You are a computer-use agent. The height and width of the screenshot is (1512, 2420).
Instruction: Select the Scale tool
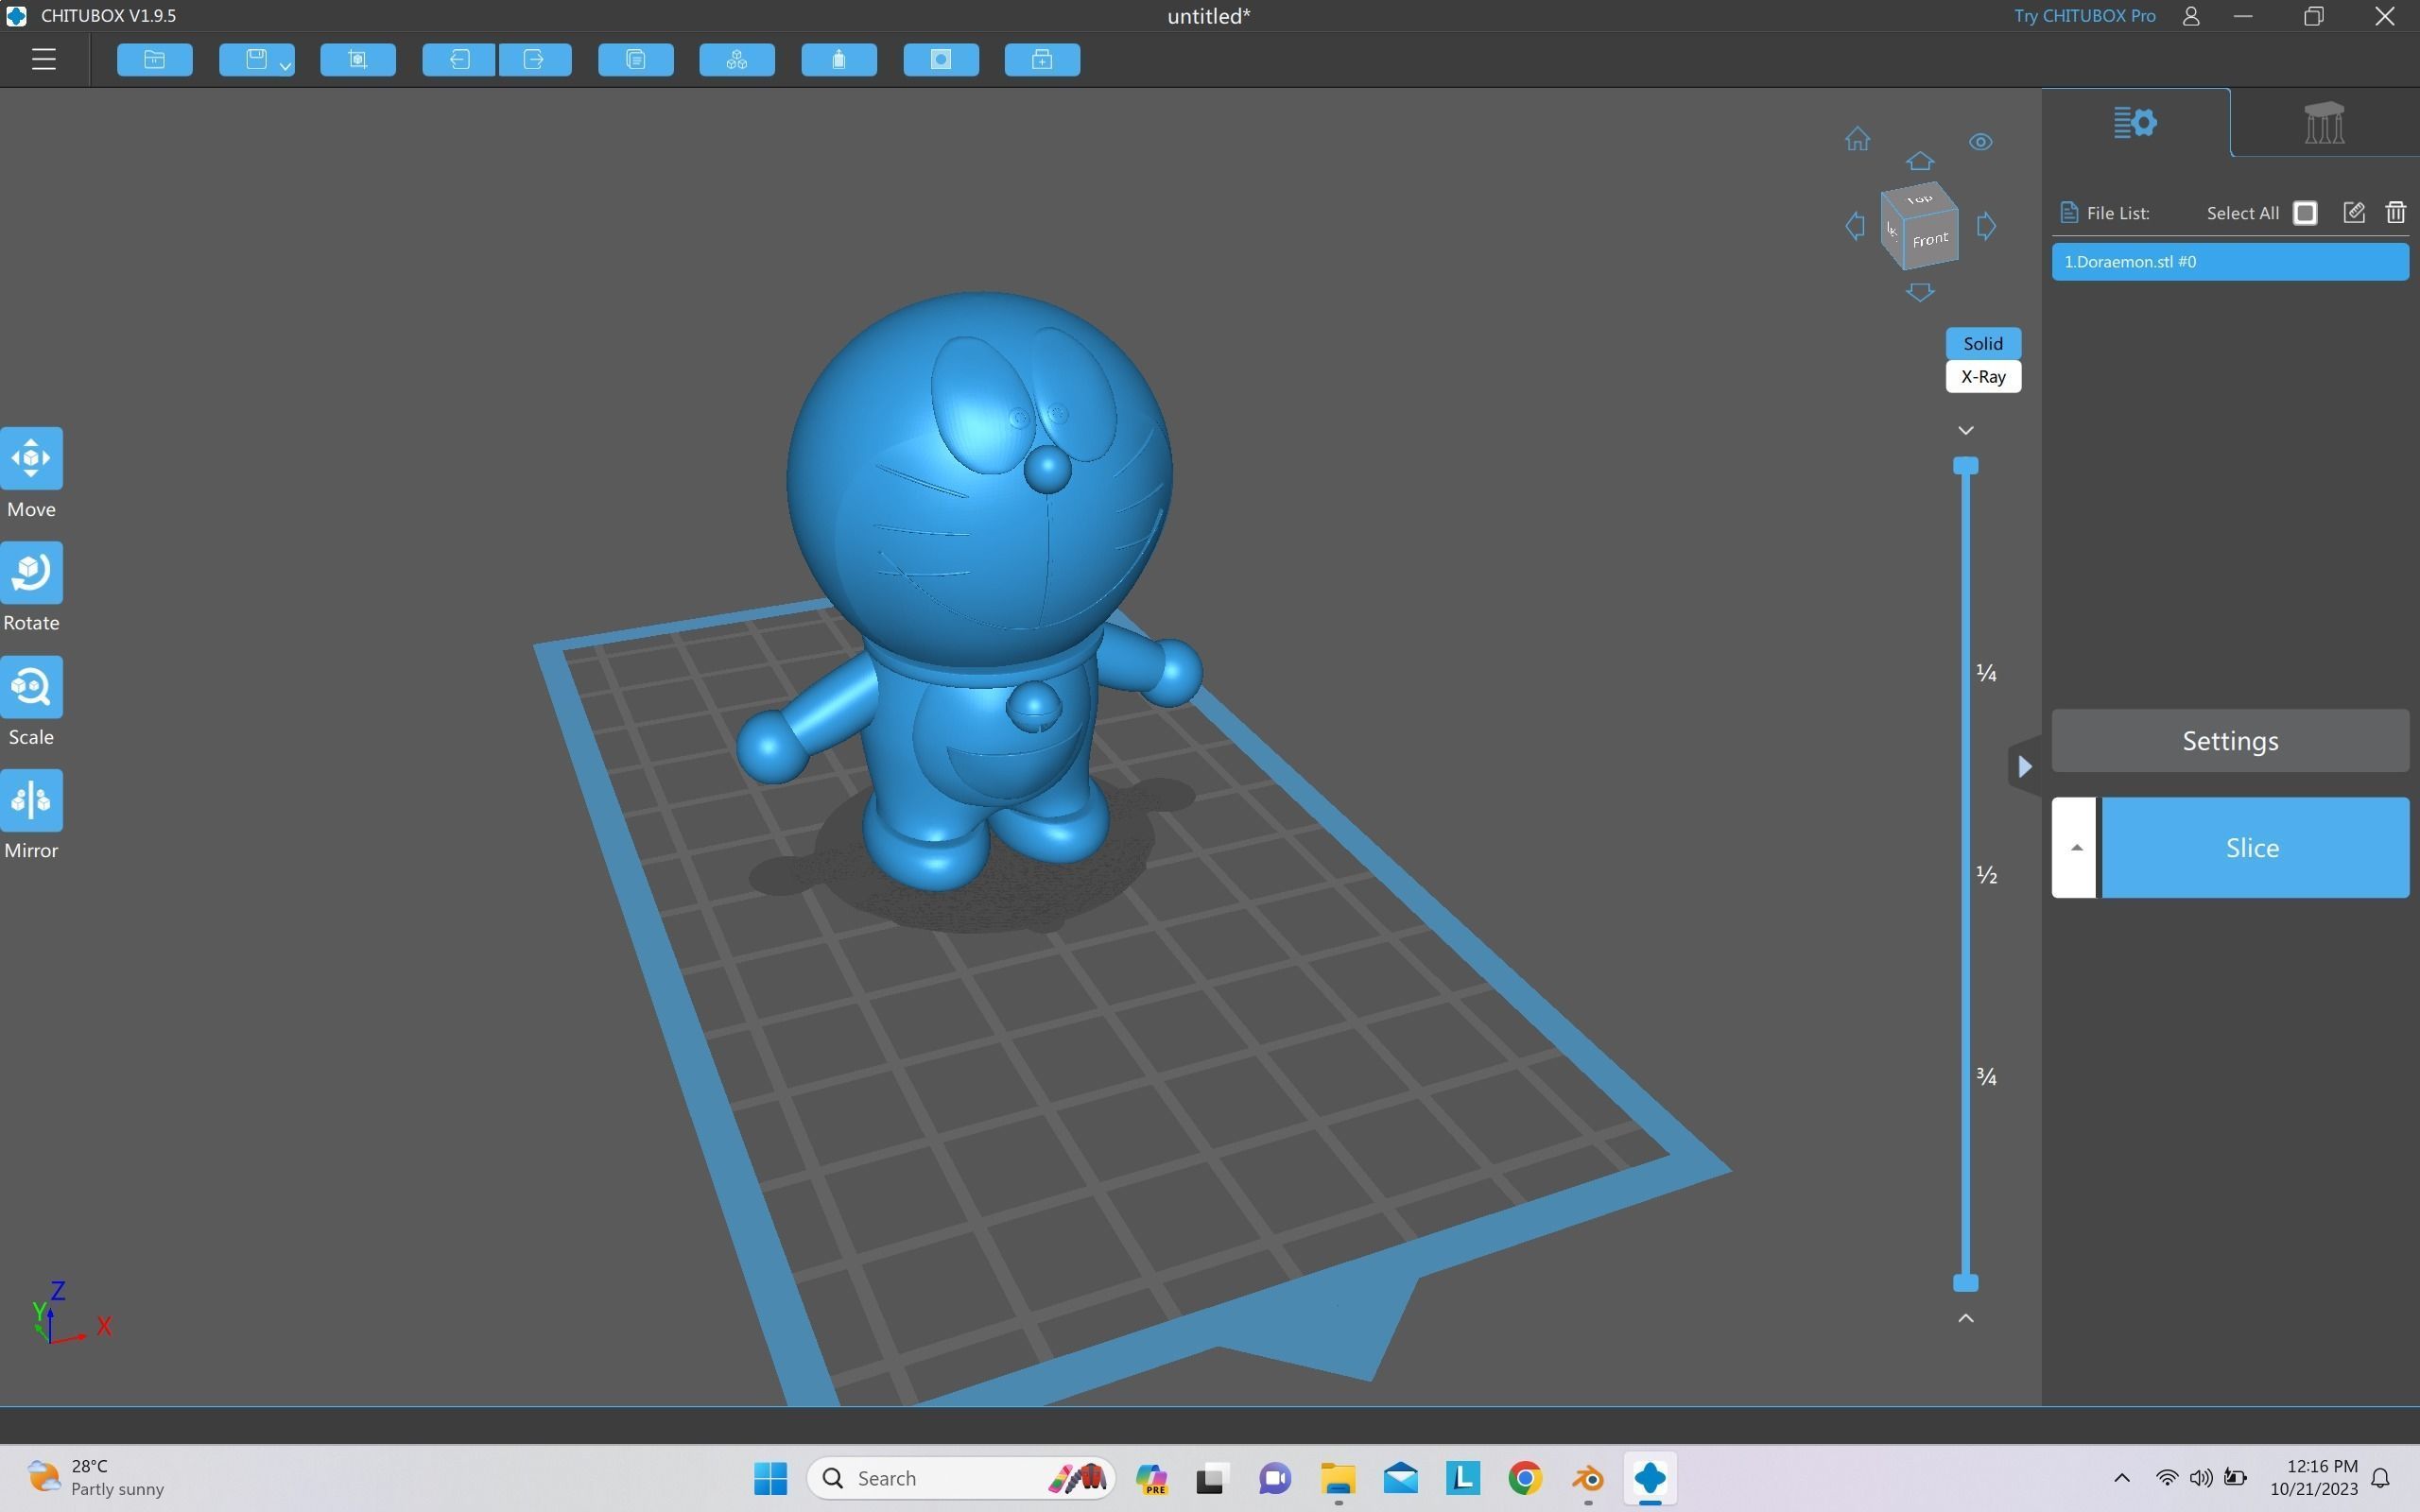(x=31, y=686)
